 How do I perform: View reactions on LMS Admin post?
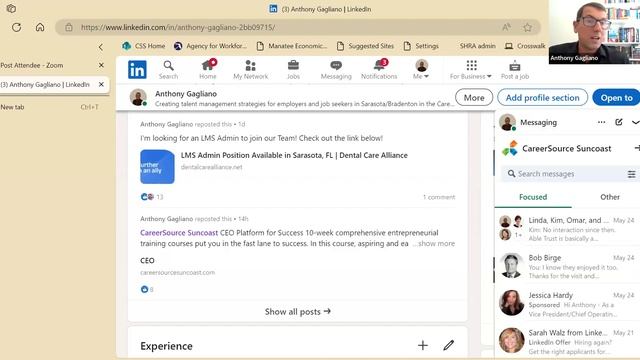tap(151, 197)
